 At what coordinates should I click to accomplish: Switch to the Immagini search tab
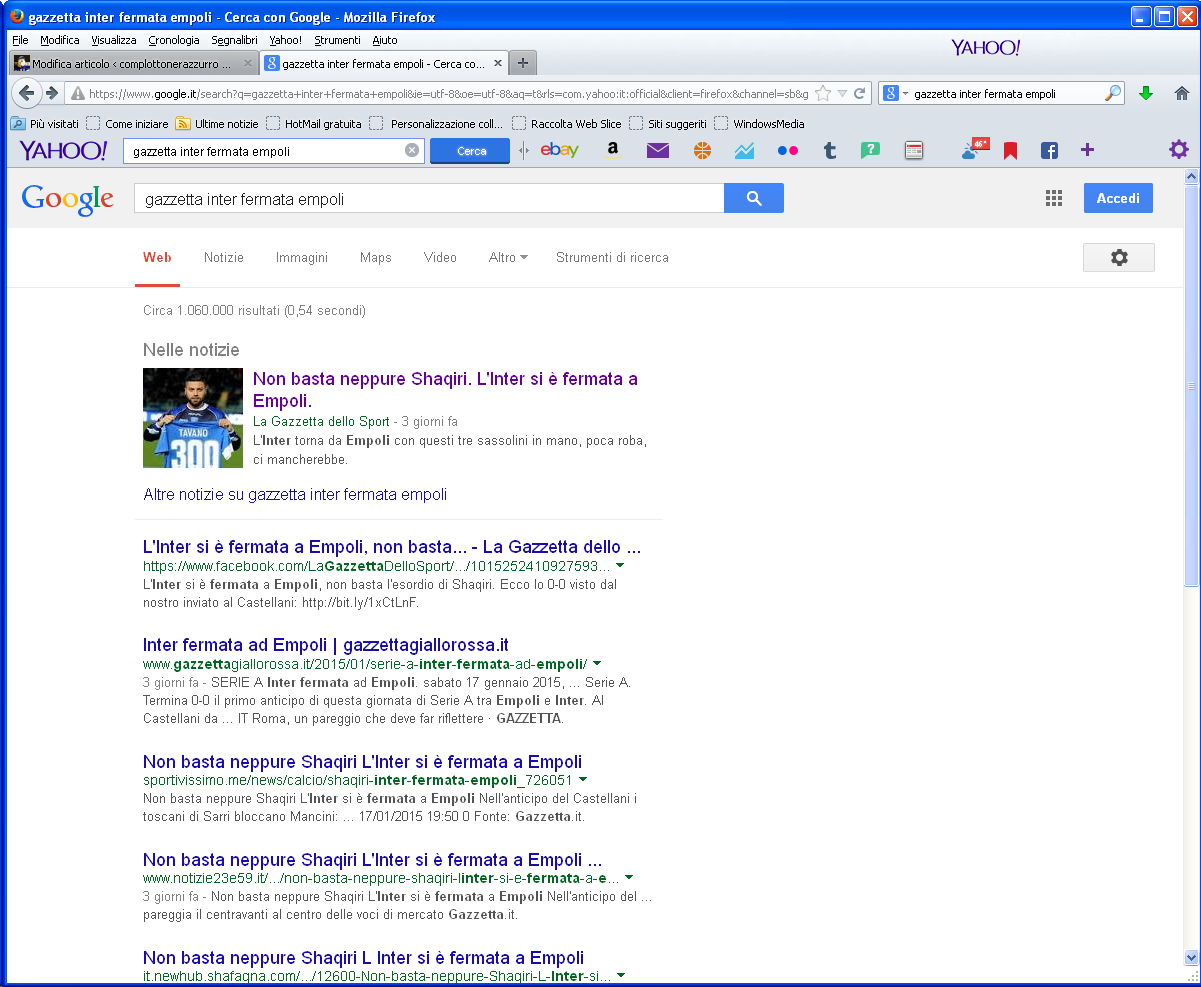tap(302, 257)
